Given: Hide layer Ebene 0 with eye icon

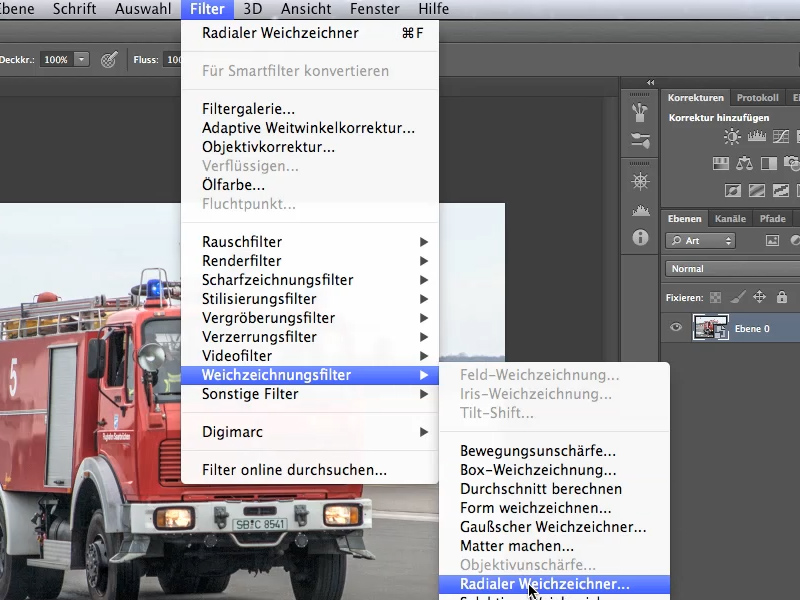Looking at the screenshot, I should 676,328.
